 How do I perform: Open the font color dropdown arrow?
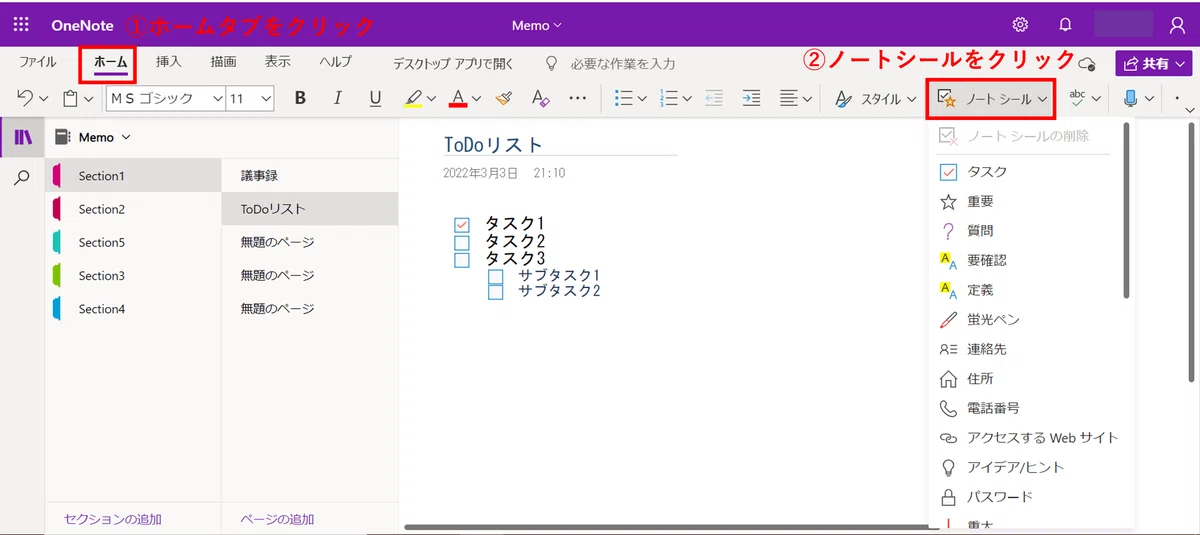point(476,98)
